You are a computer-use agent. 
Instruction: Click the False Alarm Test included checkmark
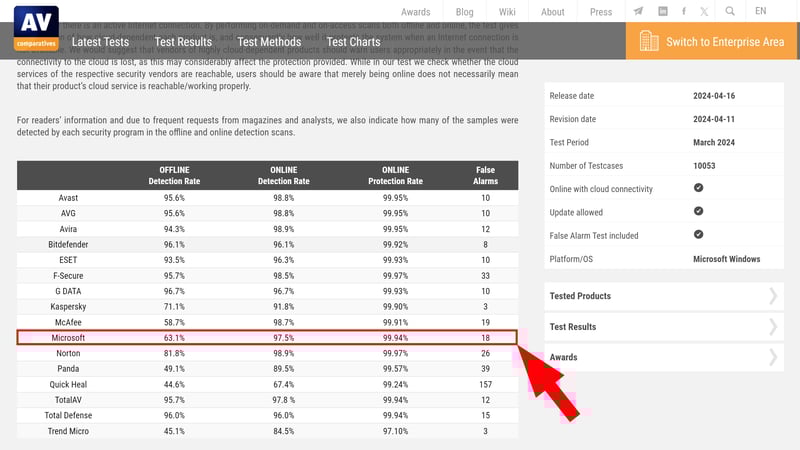point(698,235)
